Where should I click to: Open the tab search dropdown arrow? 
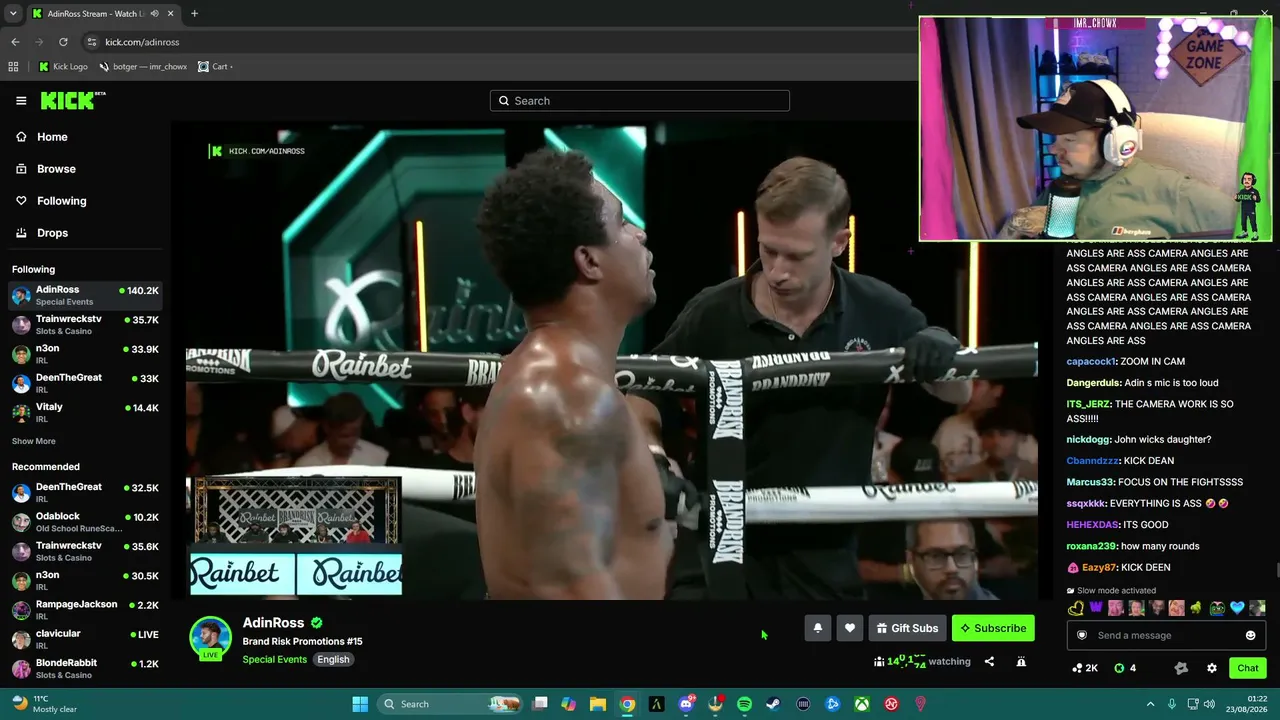click(12, 14)
